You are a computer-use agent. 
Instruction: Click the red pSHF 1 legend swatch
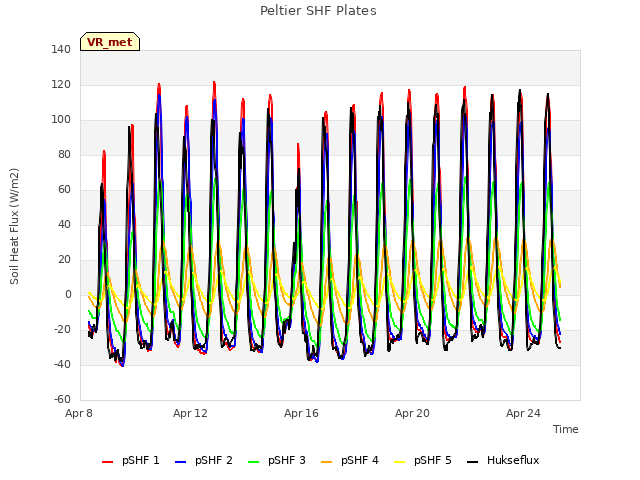[x=107, y=462]
